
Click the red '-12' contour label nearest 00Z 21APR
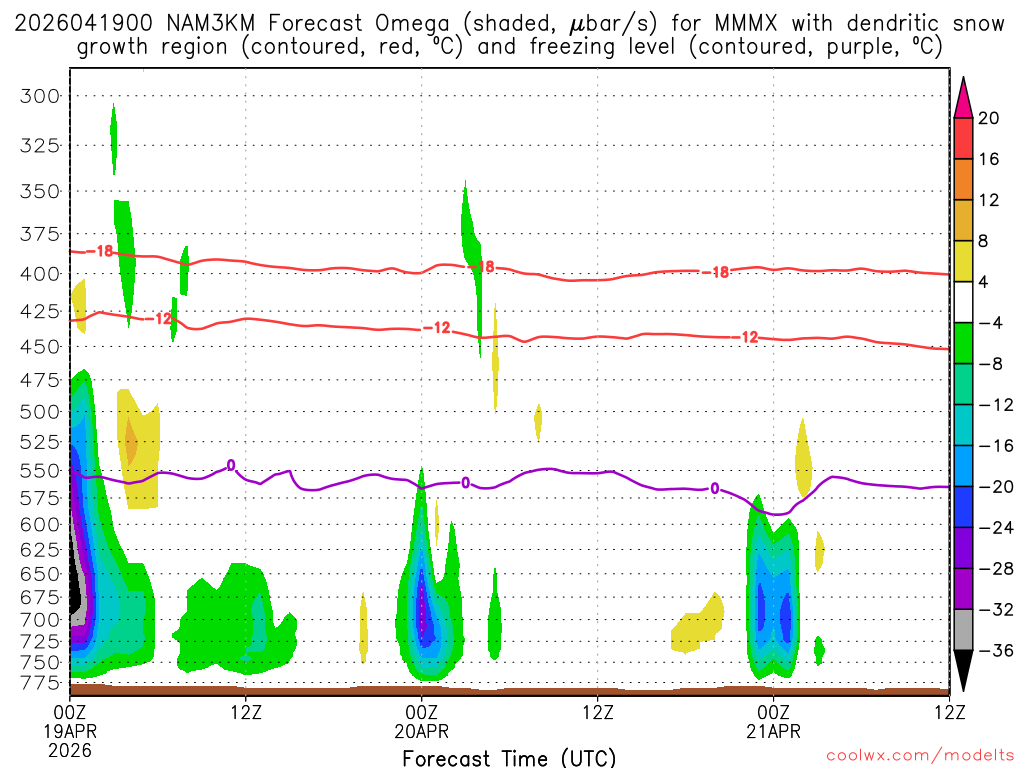click(x=745, y=337)
